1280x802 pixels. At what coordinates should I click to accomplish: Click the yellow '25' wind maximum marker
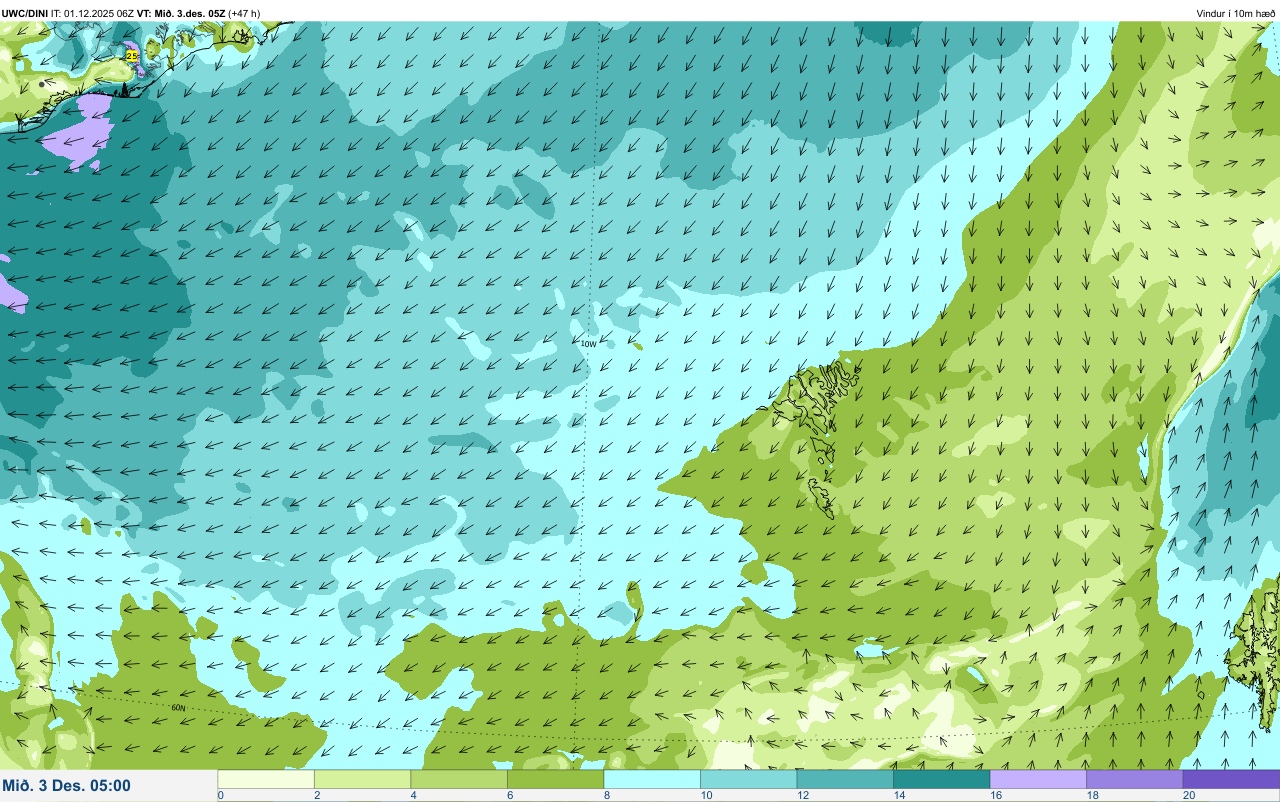click(x=132, y=56)
